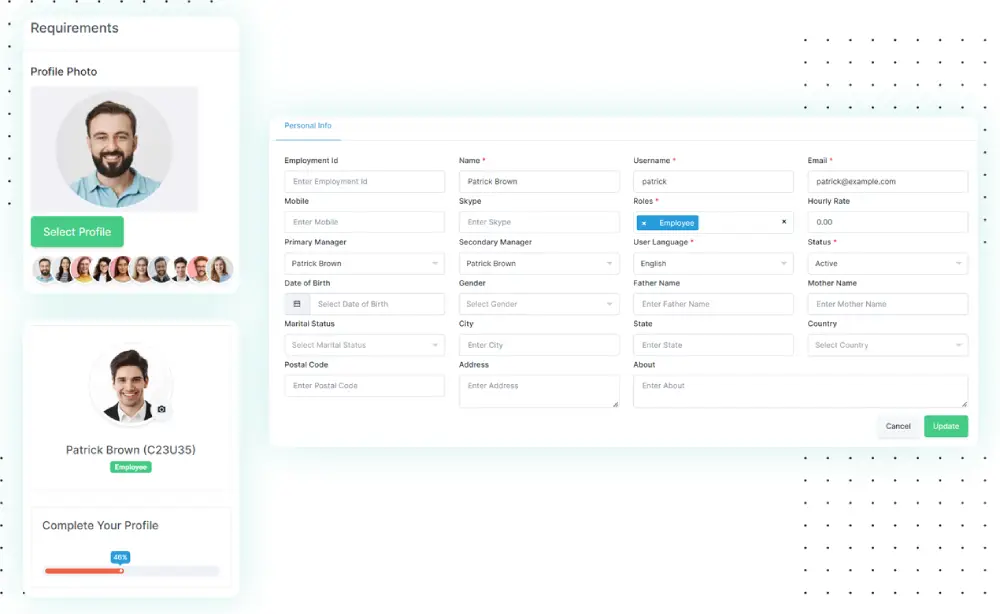The height and width of the screenshot is (614, 1000).
Task: Click the Update button
Action: [945, 426]
